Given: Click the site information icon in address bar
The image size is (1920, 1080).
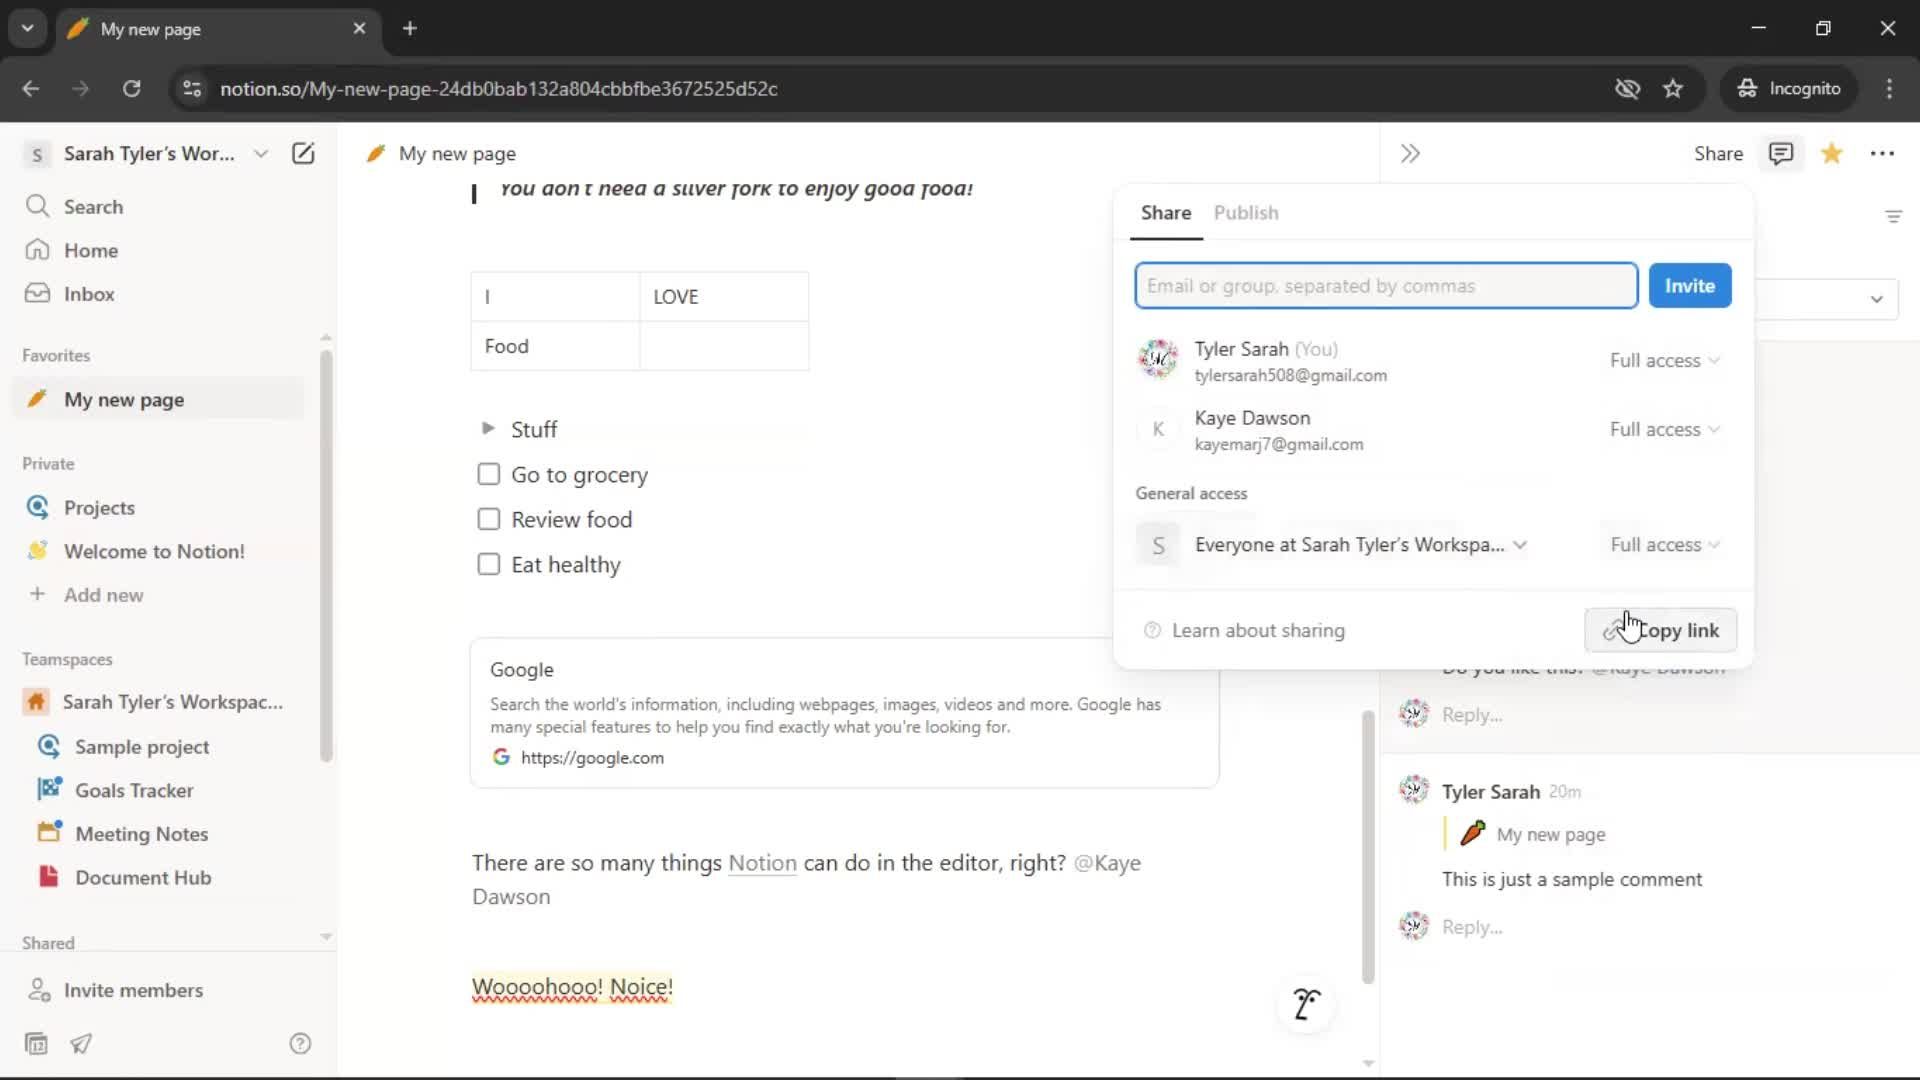Looking at the screenshot, I should click(192, 89).
